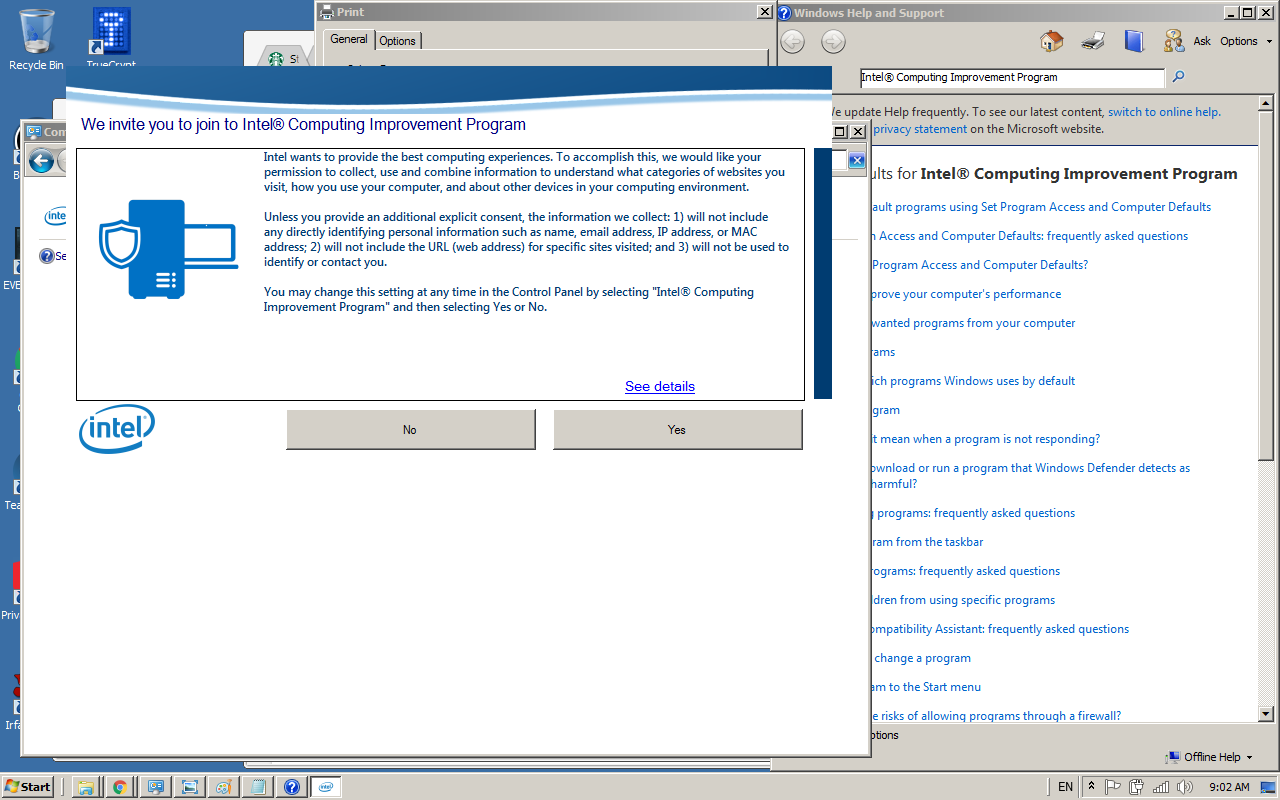
Task: Open result about Set Program Access defaults
Action: point(1040,207)
